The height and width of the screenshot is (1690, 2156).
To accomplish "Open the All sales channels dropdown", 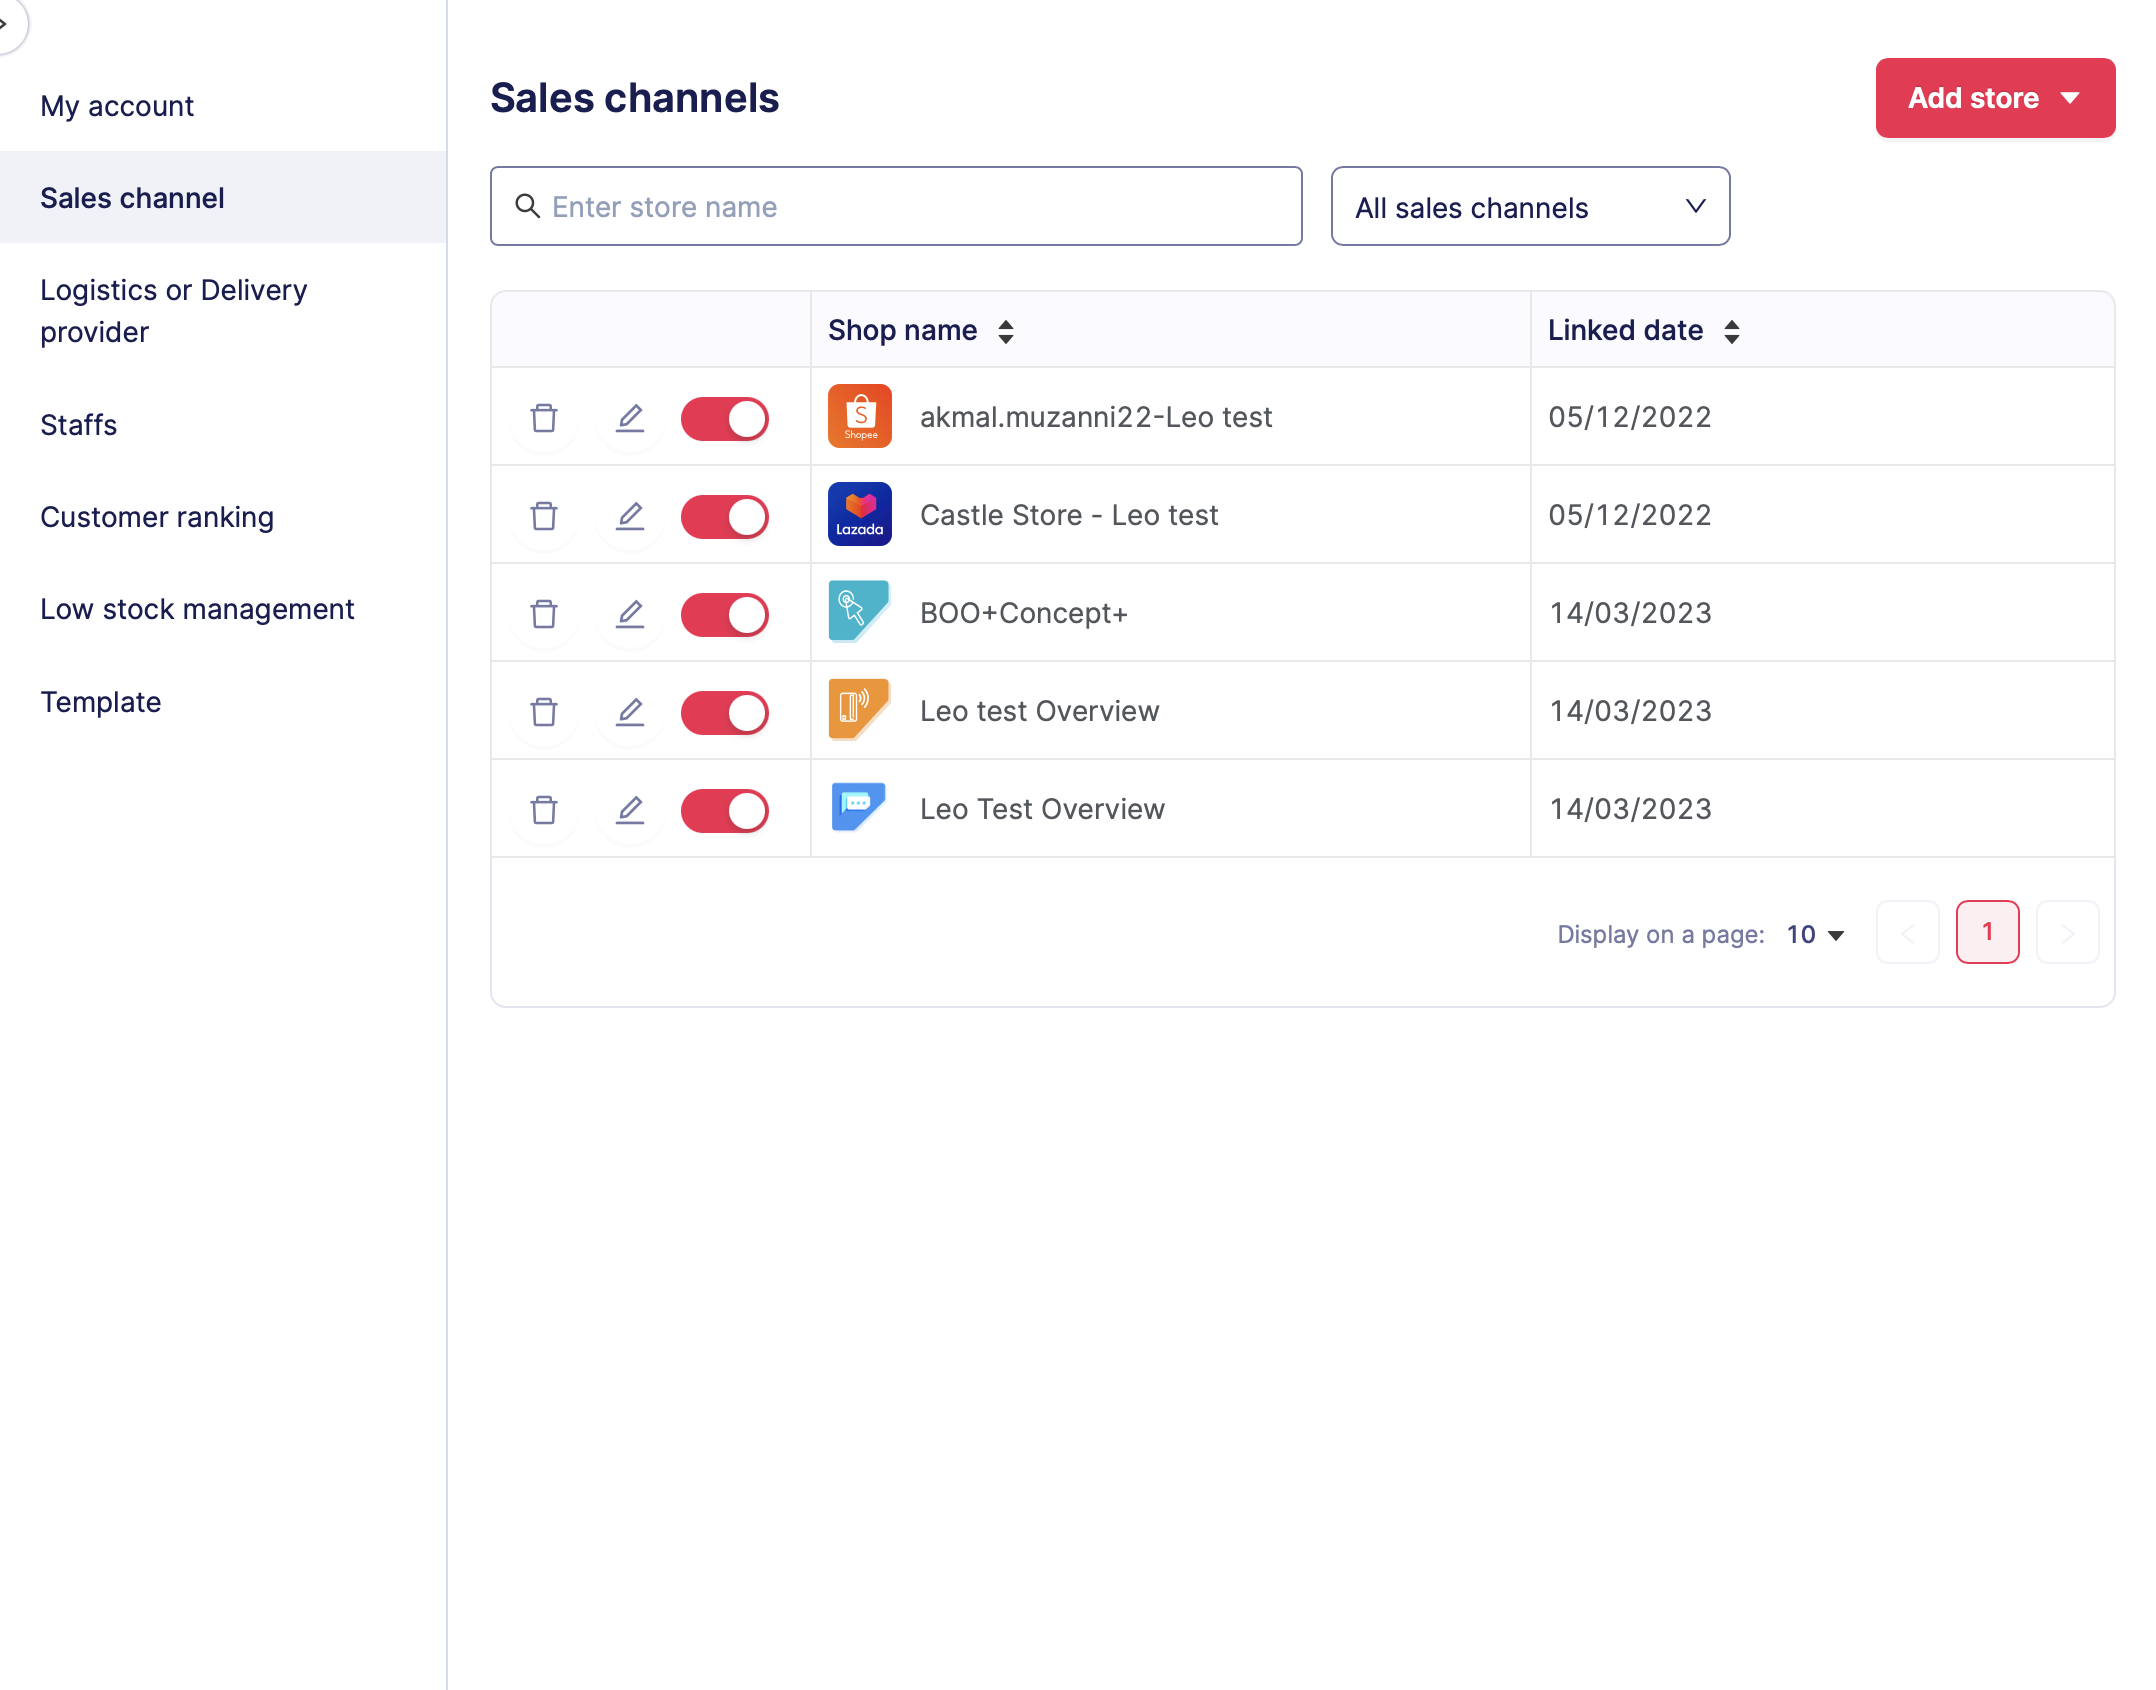I will click(1530, 207).
